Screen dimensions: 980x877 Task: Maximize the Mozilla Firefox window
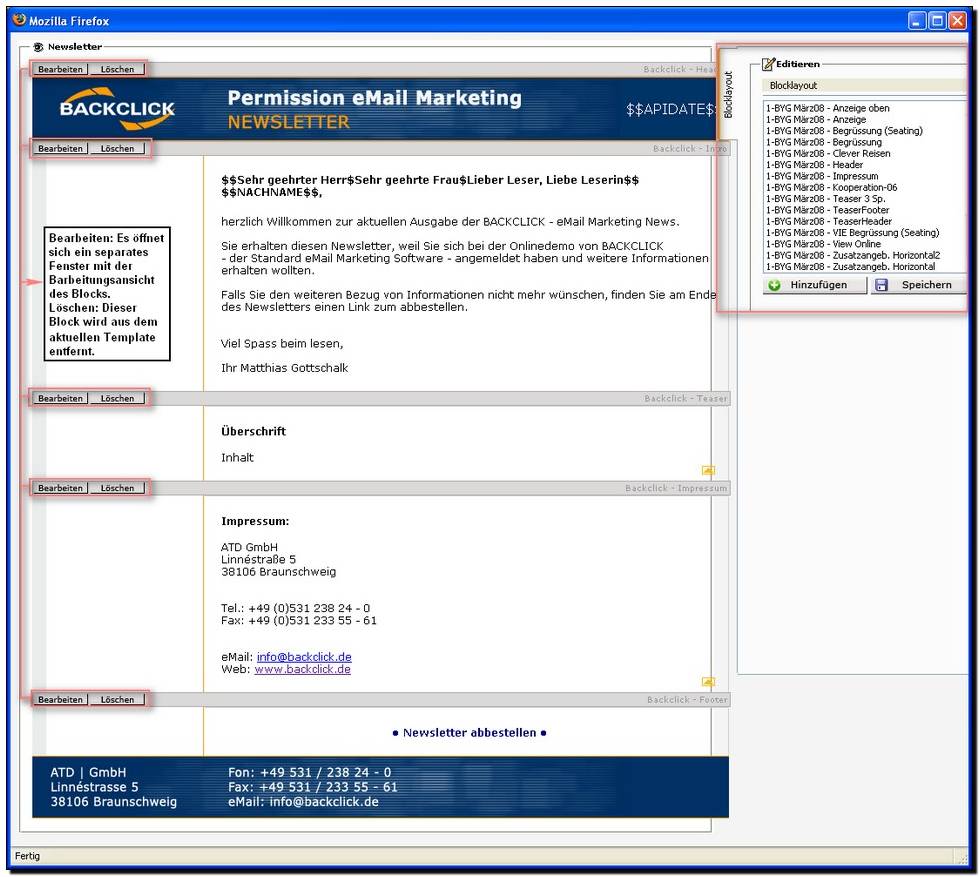[x=938, y=21]
